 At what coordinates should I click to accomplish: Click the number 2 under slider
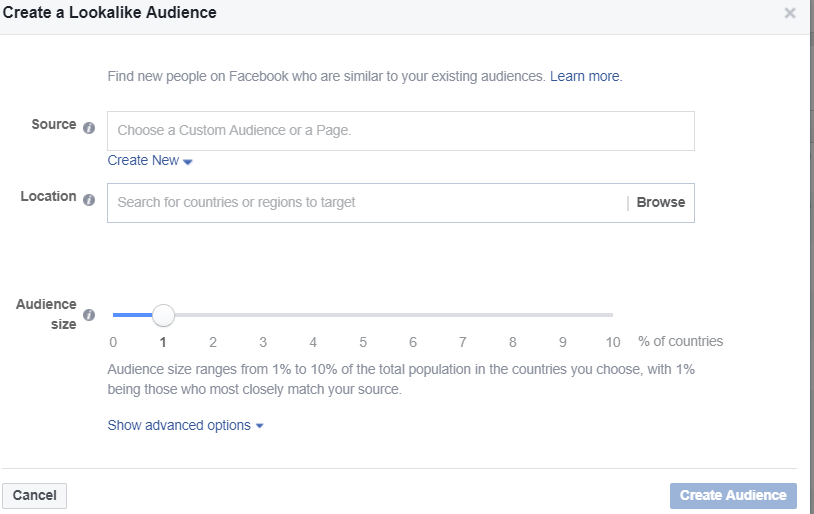click(213, 342)
